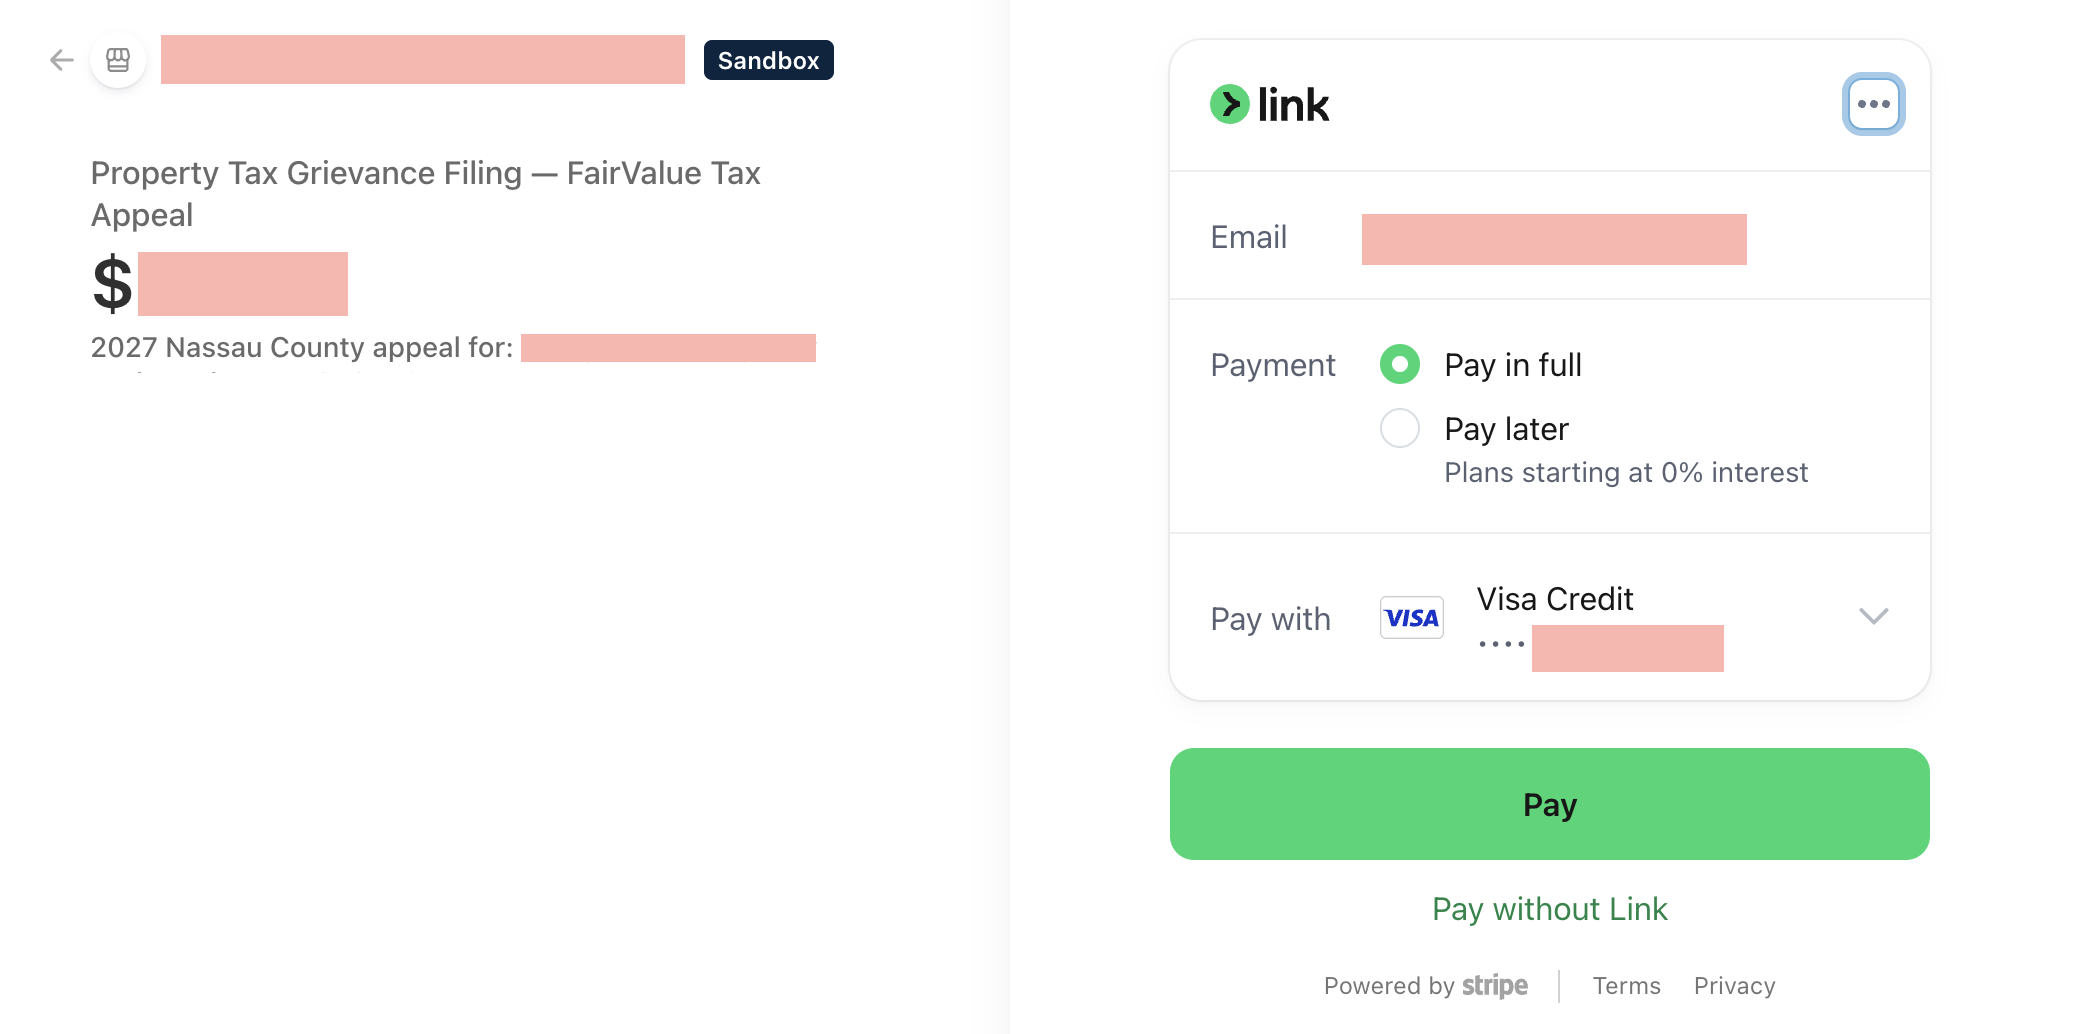Click the green Link logo
The height and width of the screenshot is (1034, 2088).
[1269, 104]
